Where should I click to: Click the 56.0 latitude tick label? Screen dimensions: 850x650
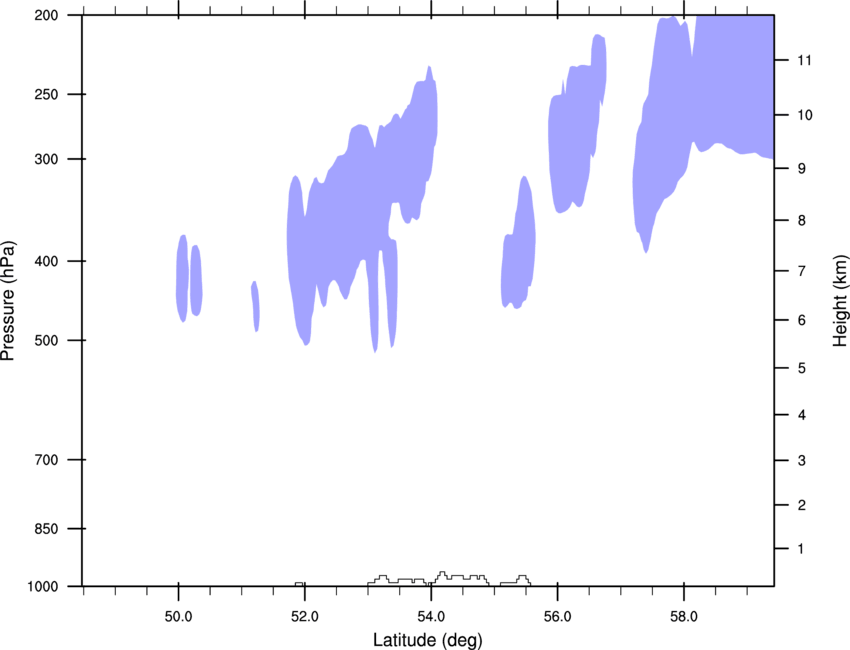point(558,617)
